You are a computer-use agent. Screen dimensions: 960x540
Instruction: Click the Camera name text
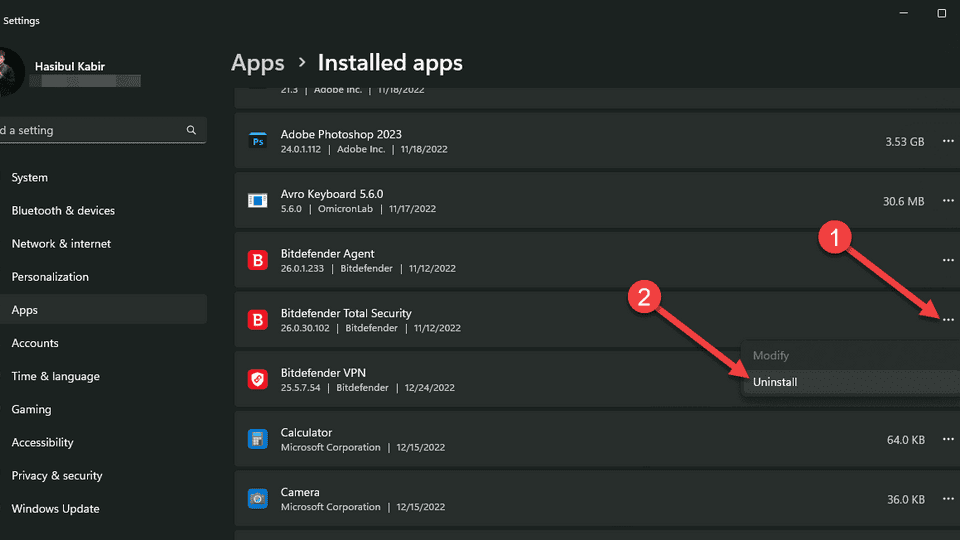300,492
